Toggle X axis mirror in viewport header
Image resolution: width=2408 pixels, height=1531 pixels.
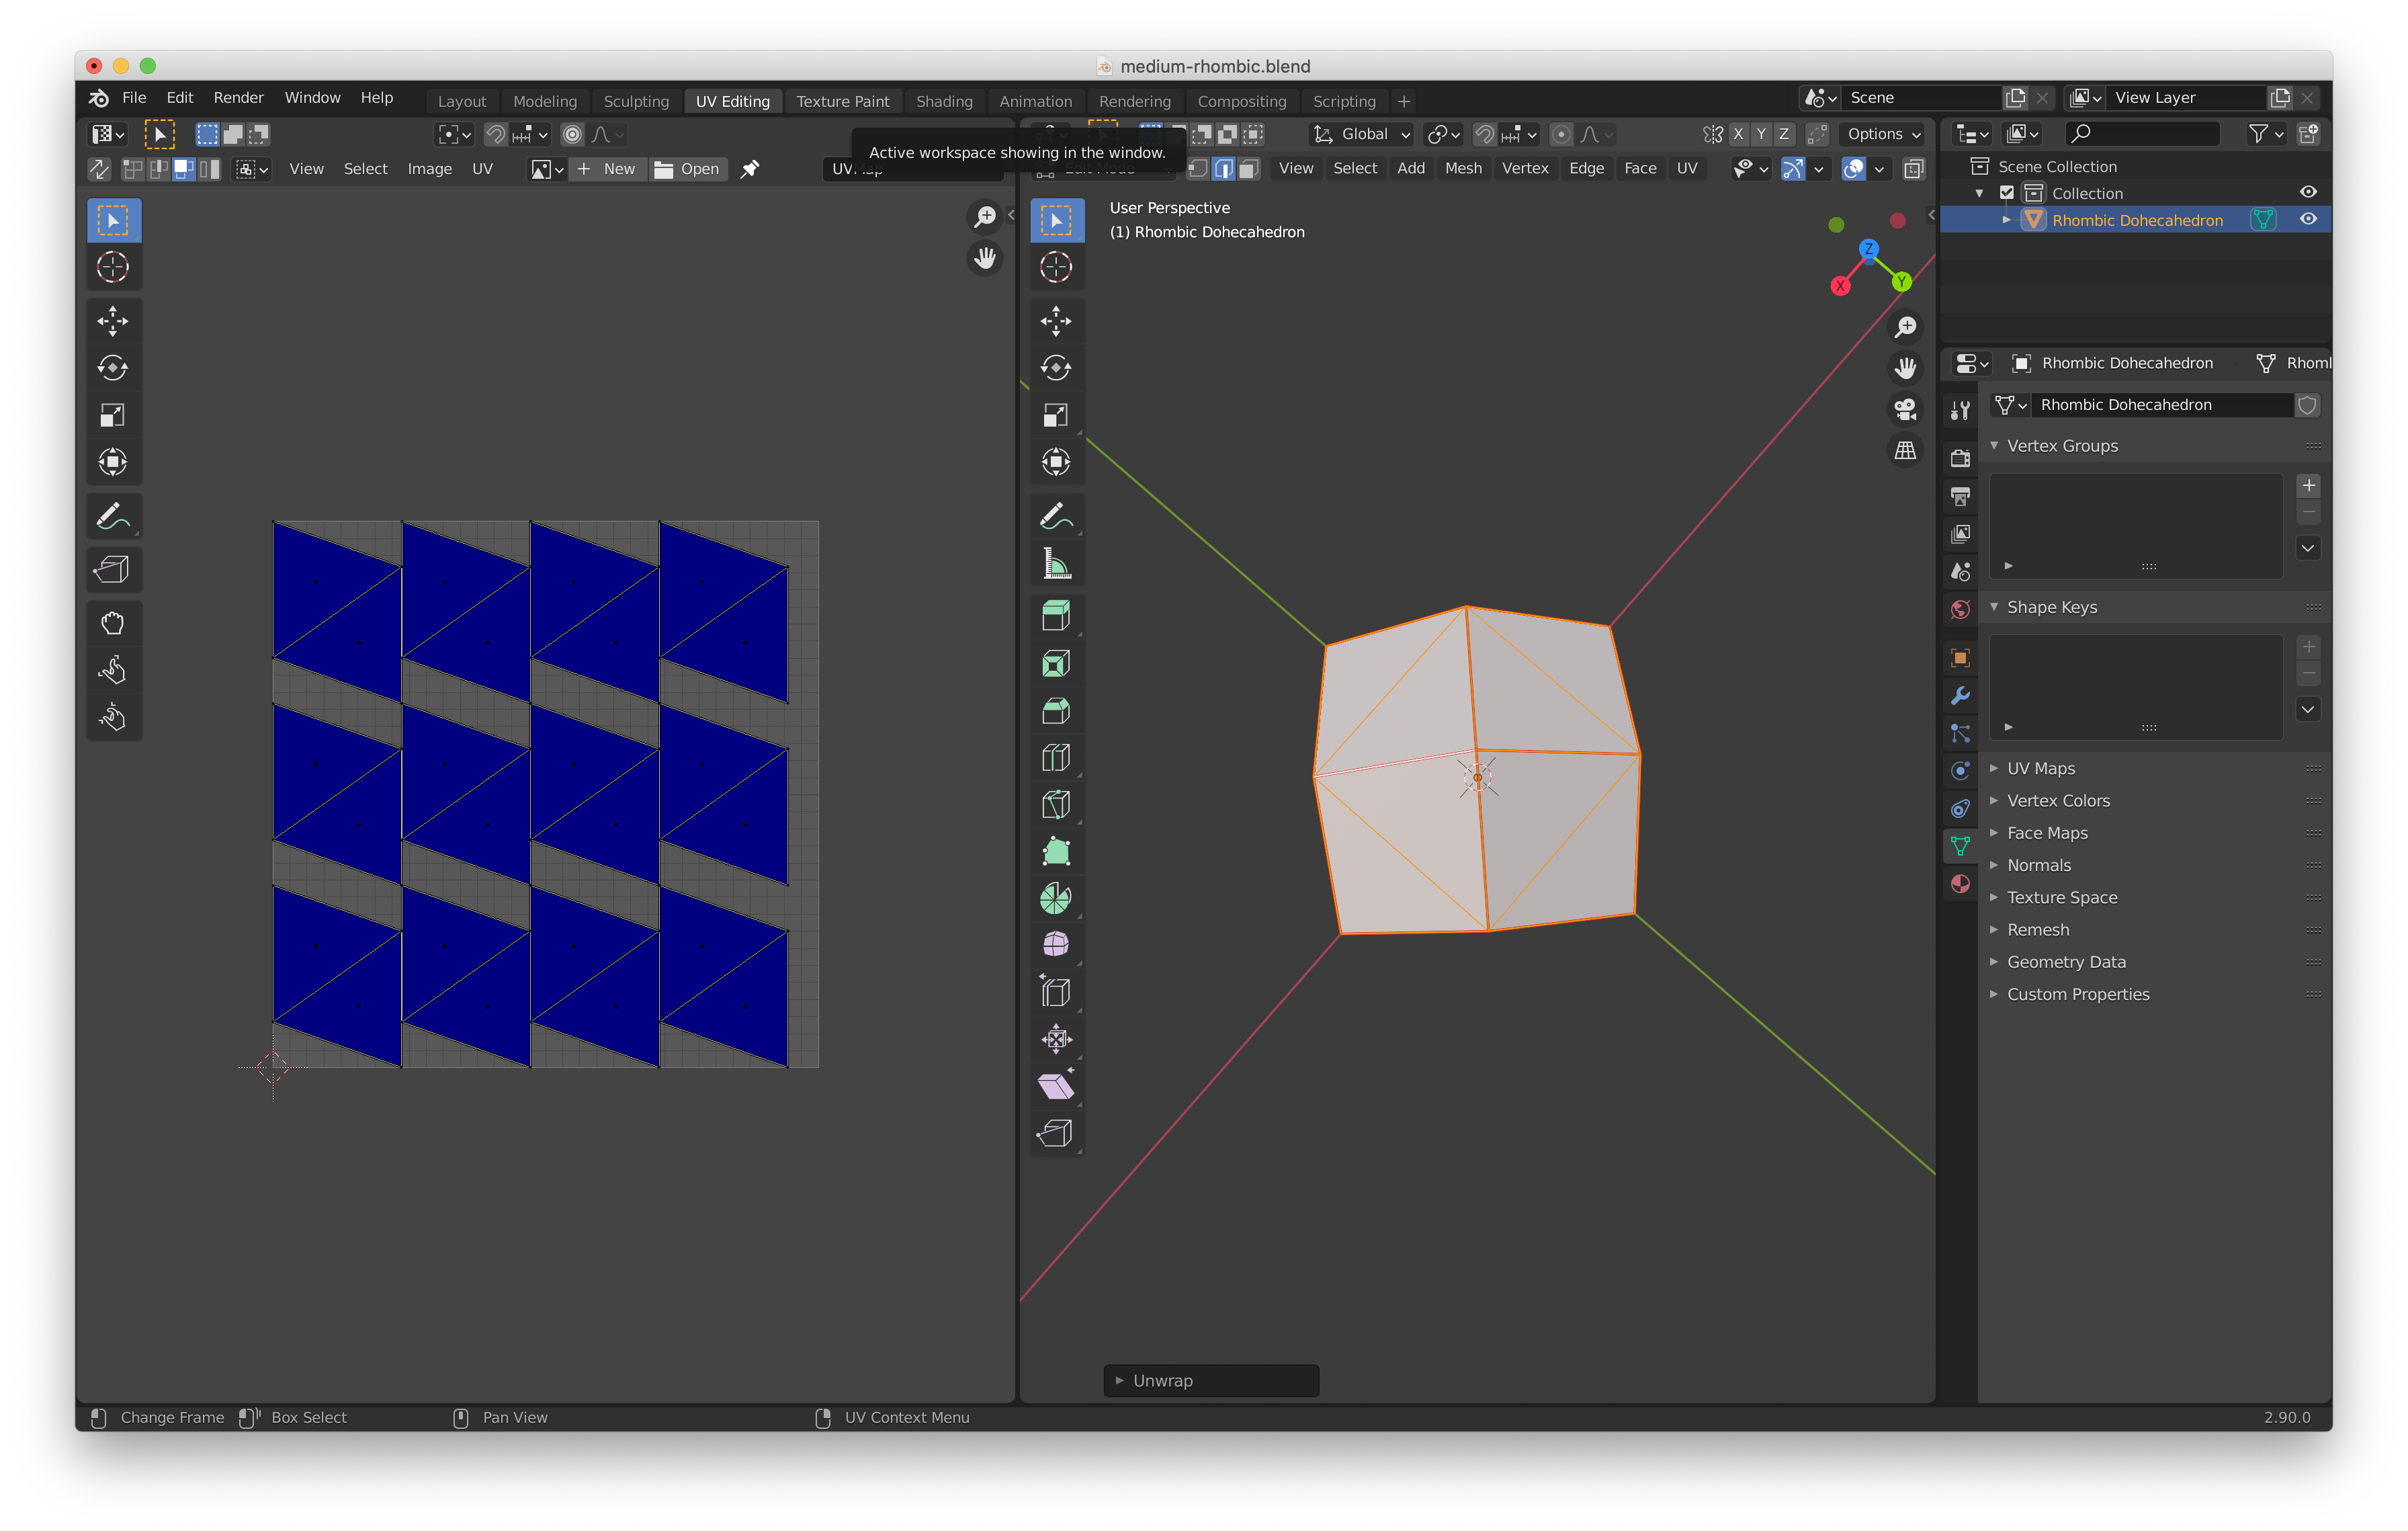1739,134
